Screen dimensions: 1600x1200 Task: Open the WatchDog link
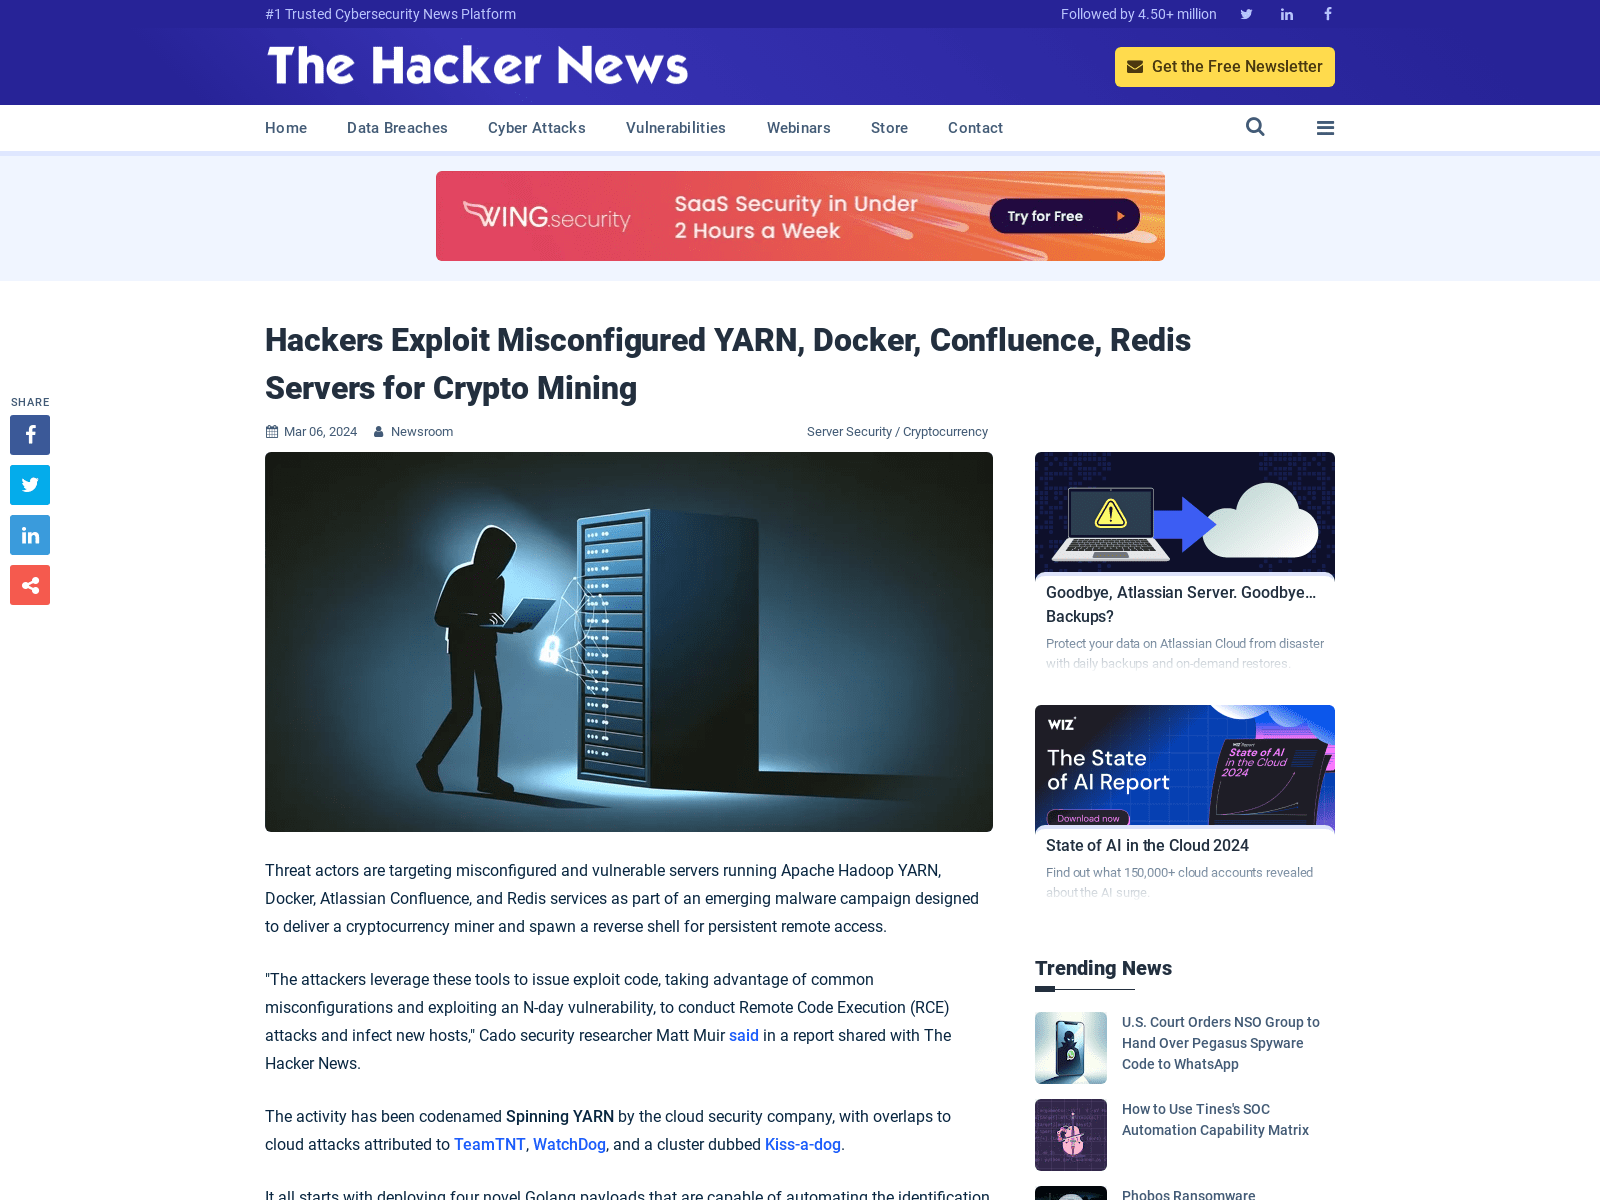[x=569, y=1145]
